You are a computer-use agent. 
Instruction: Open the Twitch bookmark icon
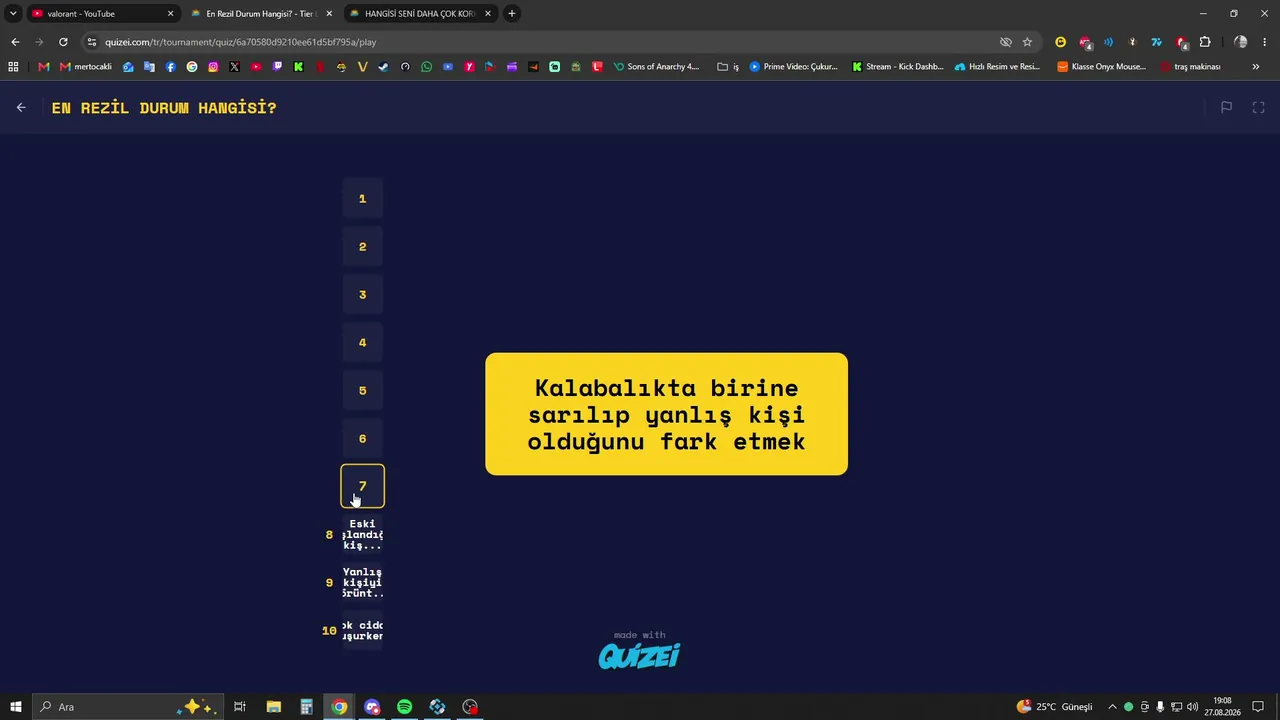(277, 67)
